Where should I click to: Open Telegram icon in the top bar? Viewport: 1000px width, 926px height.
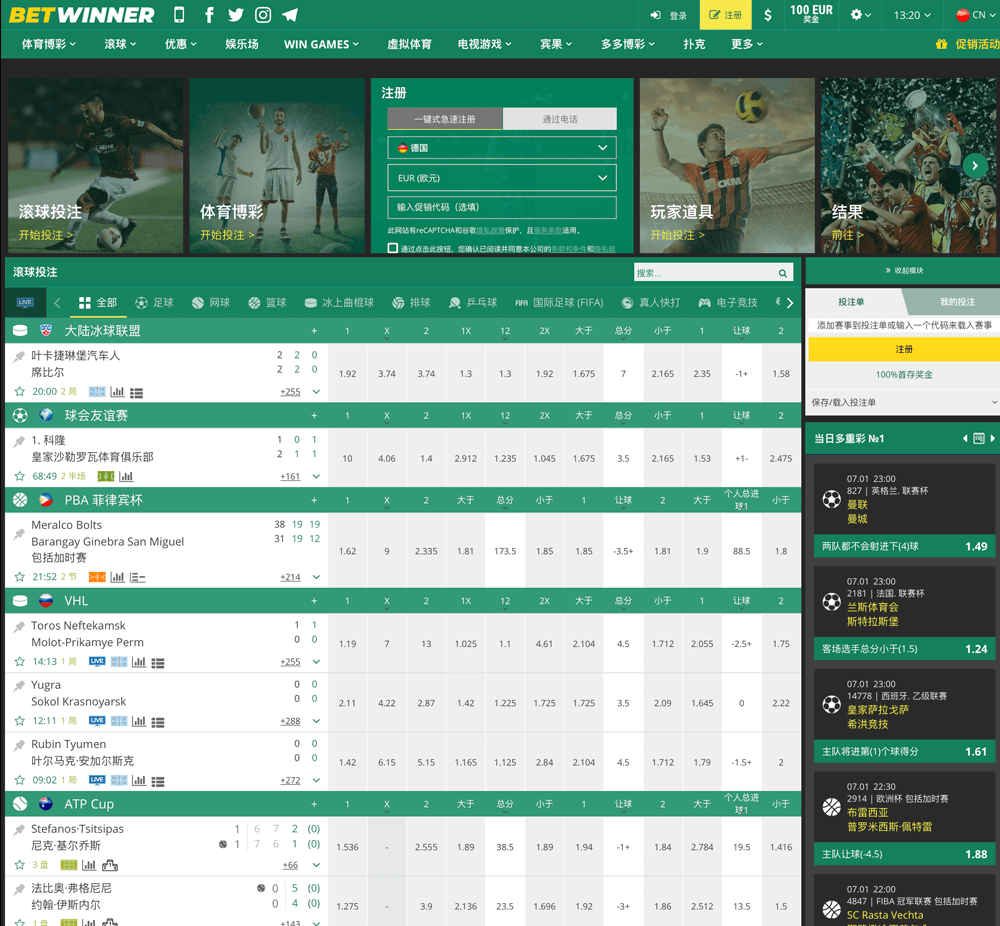point(289,15)
